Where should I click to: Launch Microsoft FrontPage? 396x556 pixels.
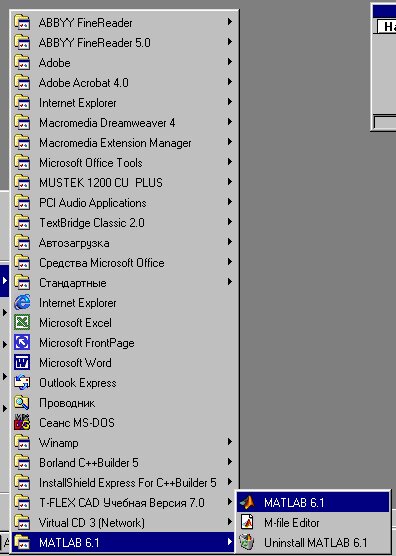125,343
